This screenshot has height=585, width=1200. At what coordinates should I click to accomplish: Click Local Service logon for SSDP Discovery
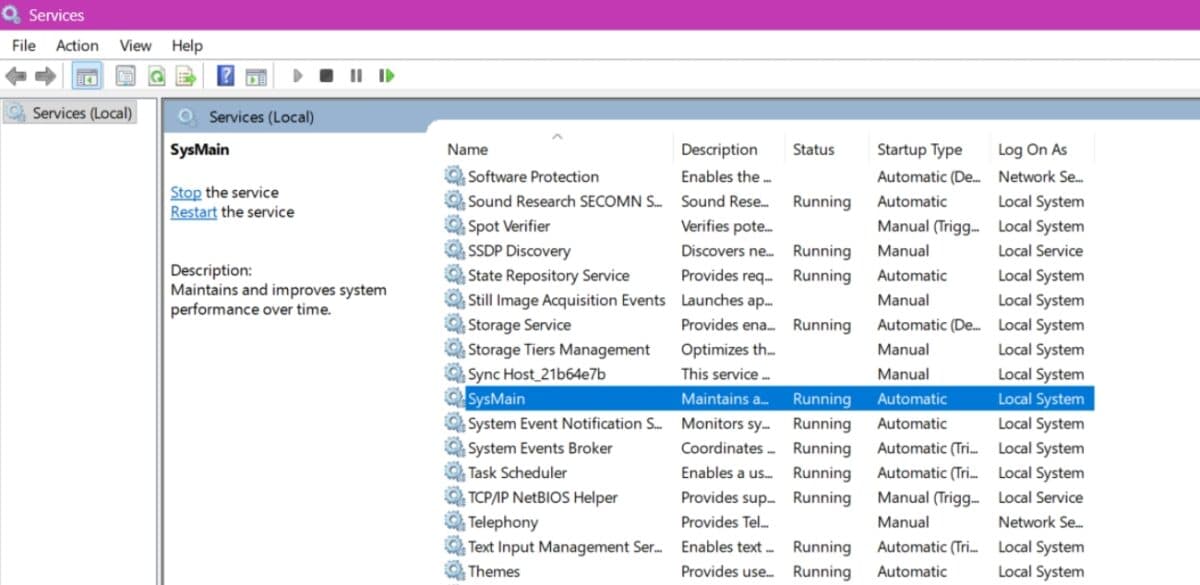pyautogui.click(x=1040, y=250)
